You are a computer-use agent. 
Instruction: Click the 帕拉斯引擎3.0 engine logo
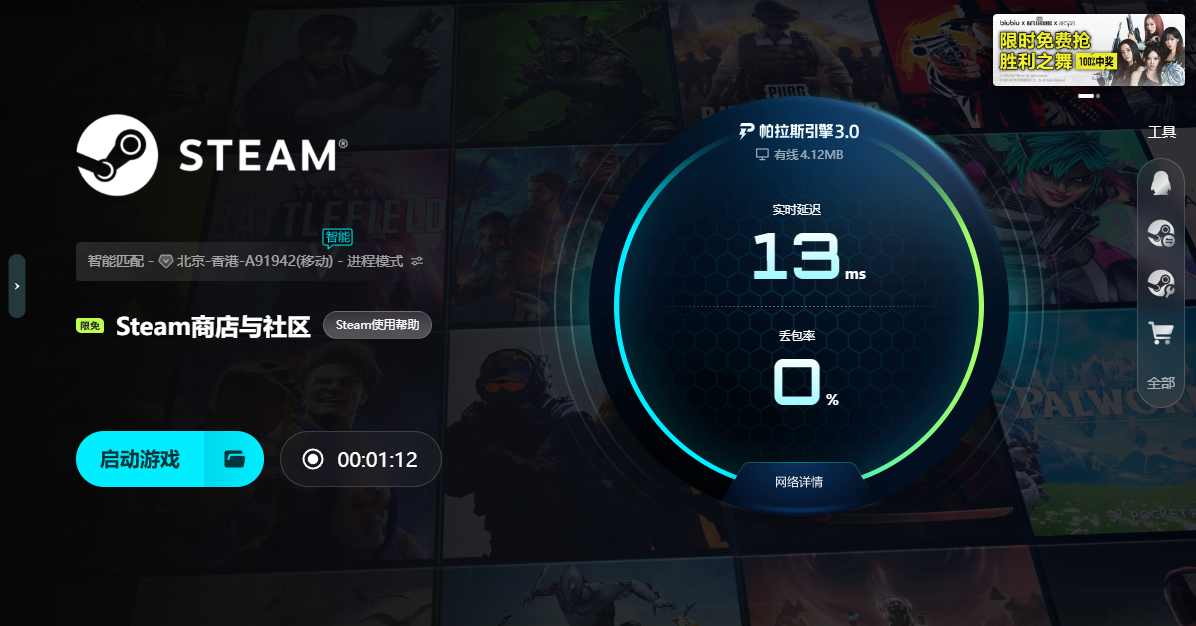pos(799,131)
